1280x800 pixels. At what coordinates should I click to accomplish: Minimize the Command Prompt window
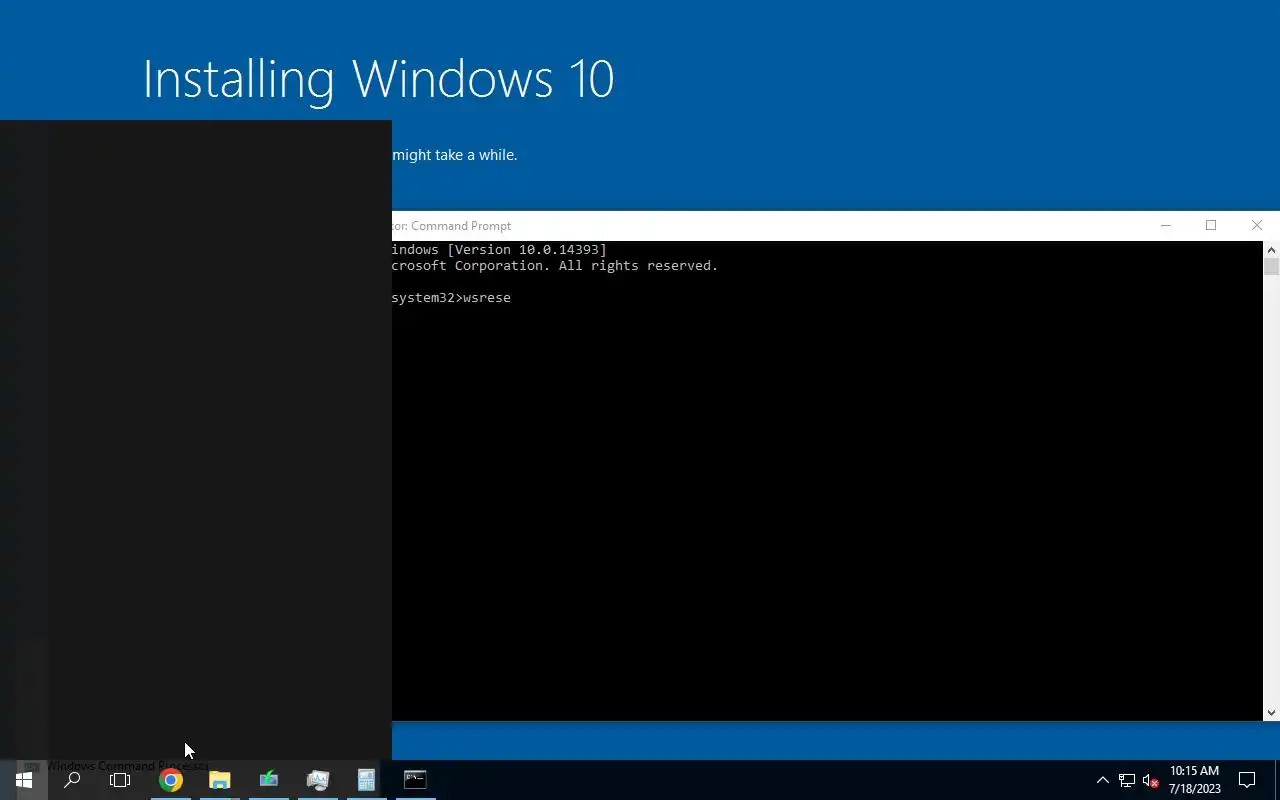(x=1165, y=226)
